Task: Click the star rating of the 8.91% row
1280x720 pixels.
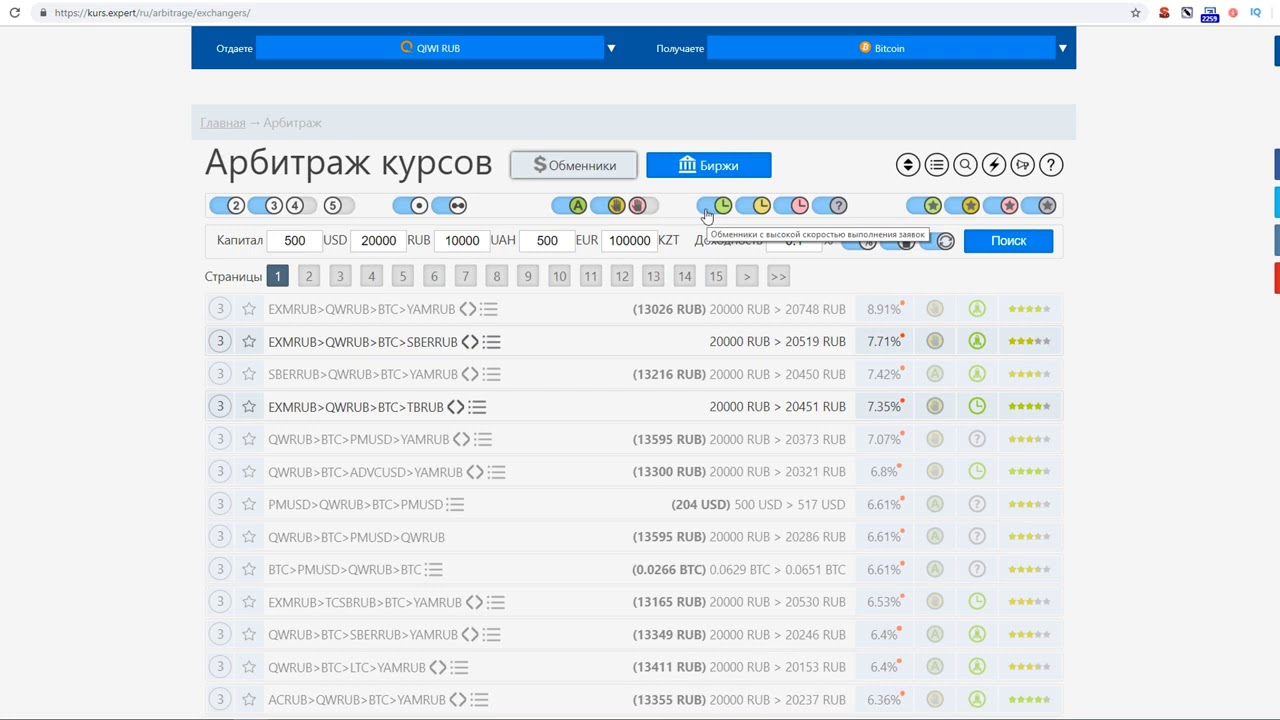Action: (1029, 309)
